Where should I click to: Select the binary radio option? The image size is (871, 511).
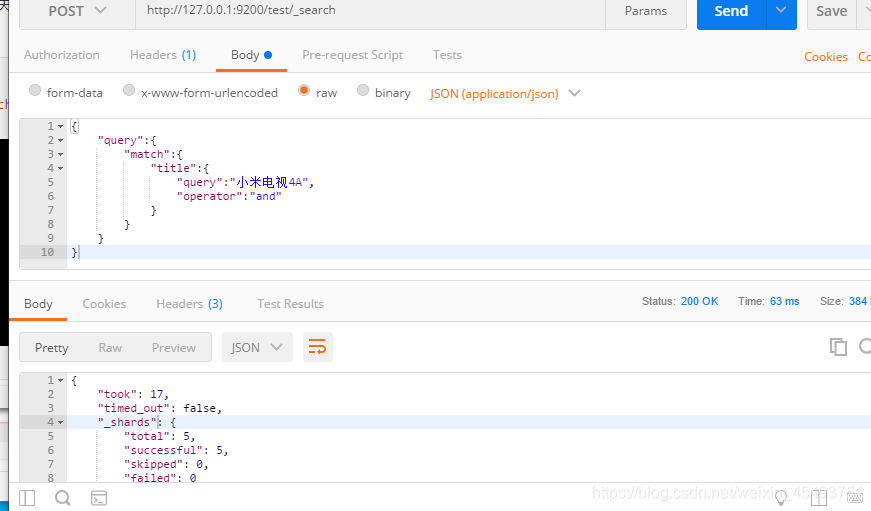[363, 90]
